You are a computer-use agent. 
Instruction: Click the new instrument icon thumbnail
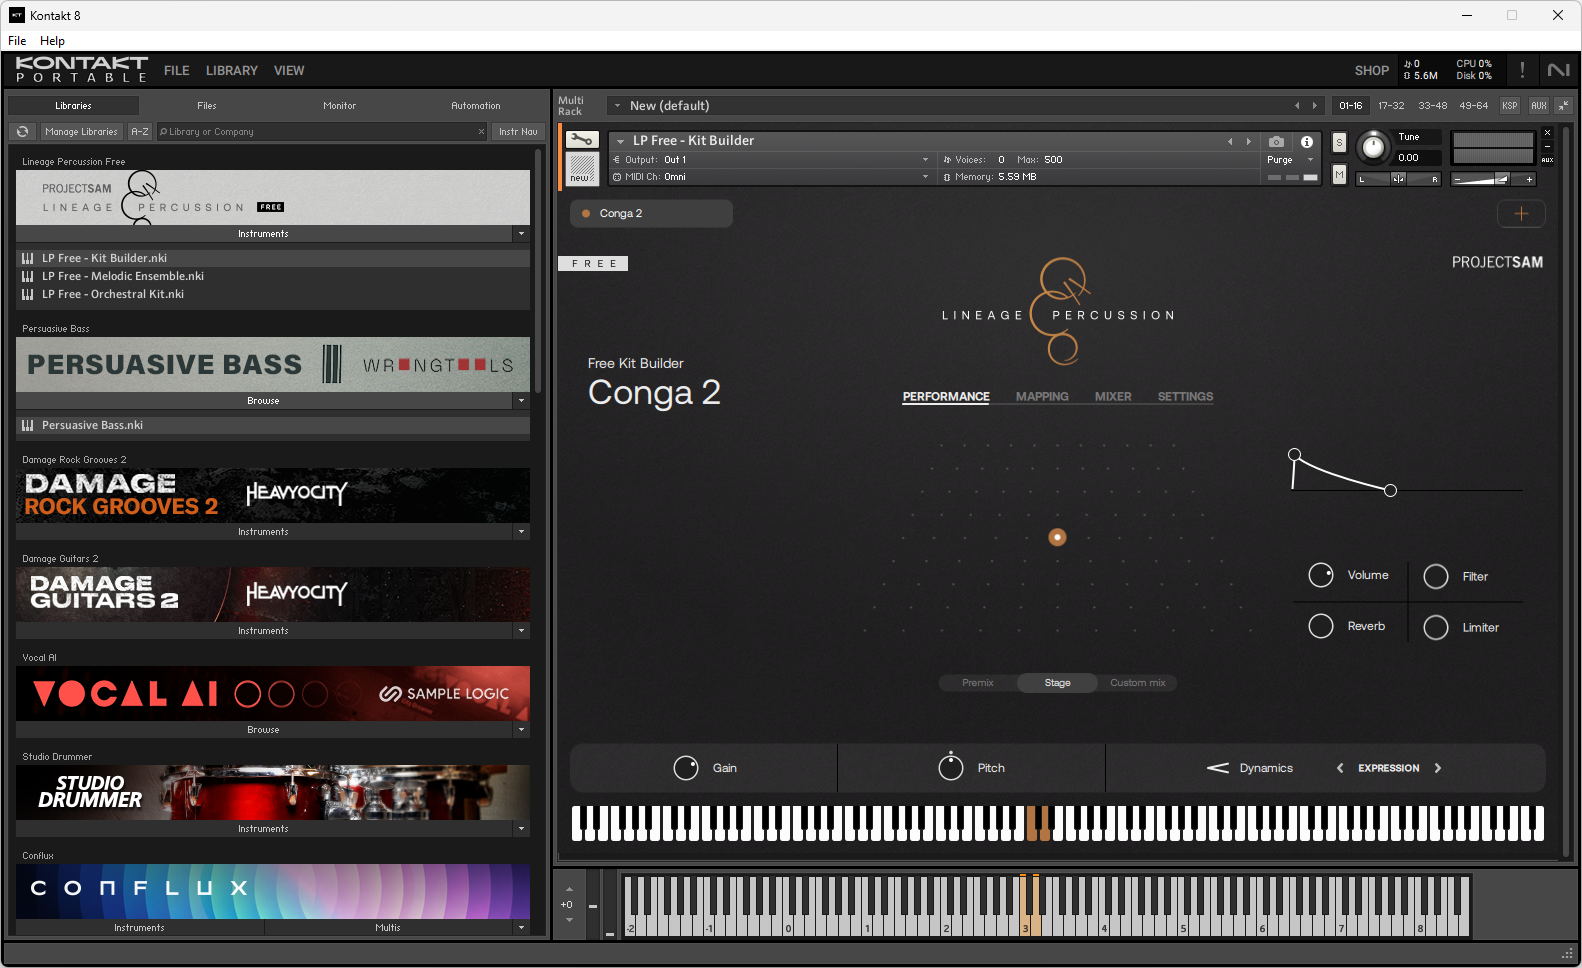582,168
